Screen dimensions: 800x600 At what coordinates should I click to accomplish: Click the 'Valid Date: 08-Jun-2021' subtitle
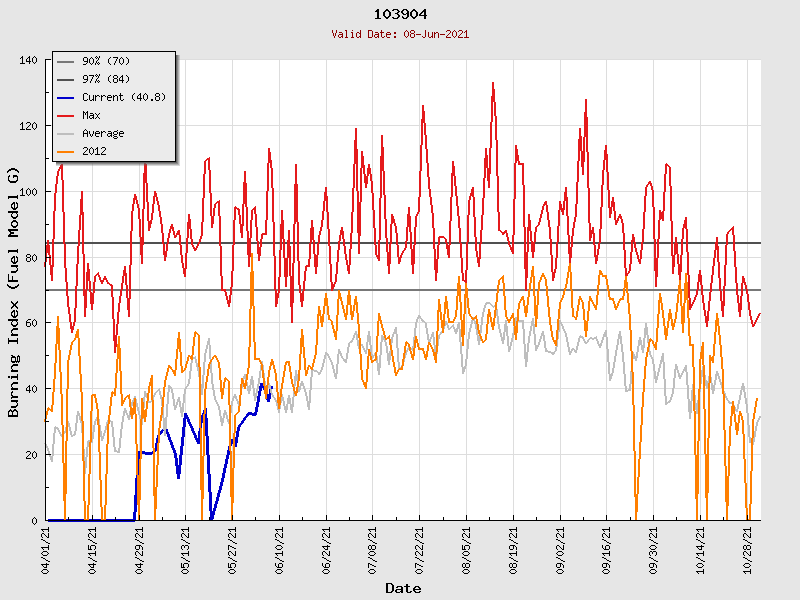(x=400, y=34)
